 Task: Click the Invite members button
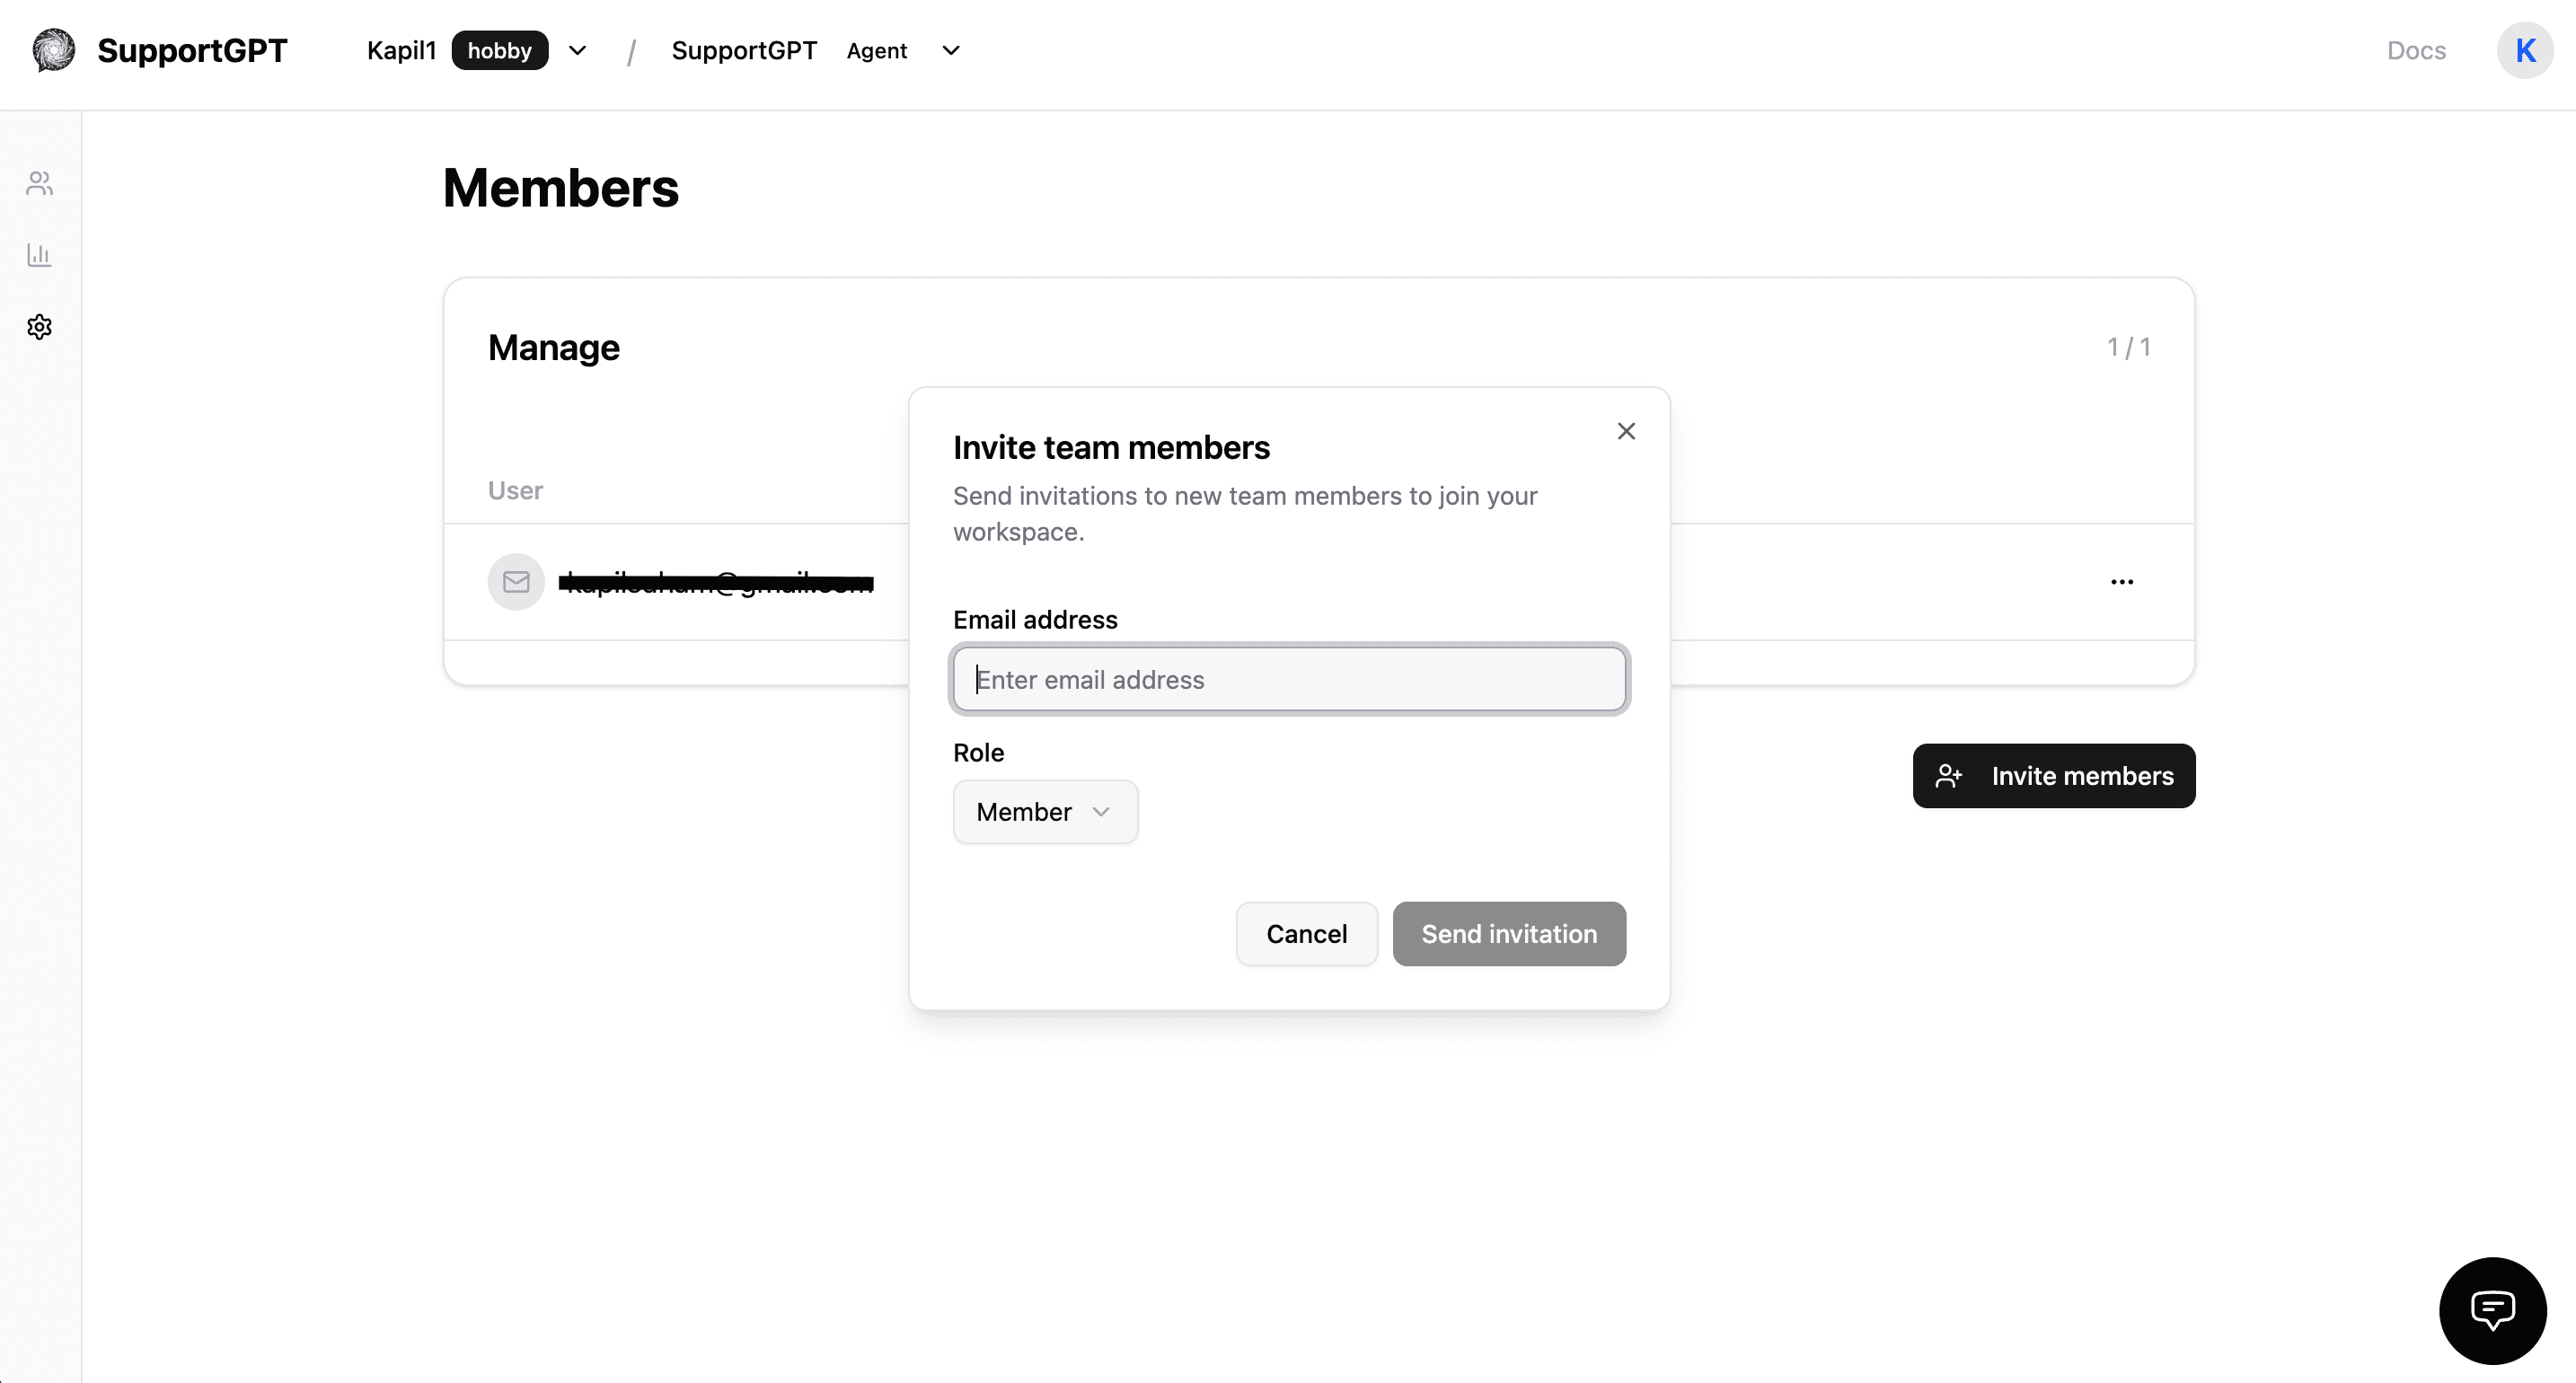2054,776
